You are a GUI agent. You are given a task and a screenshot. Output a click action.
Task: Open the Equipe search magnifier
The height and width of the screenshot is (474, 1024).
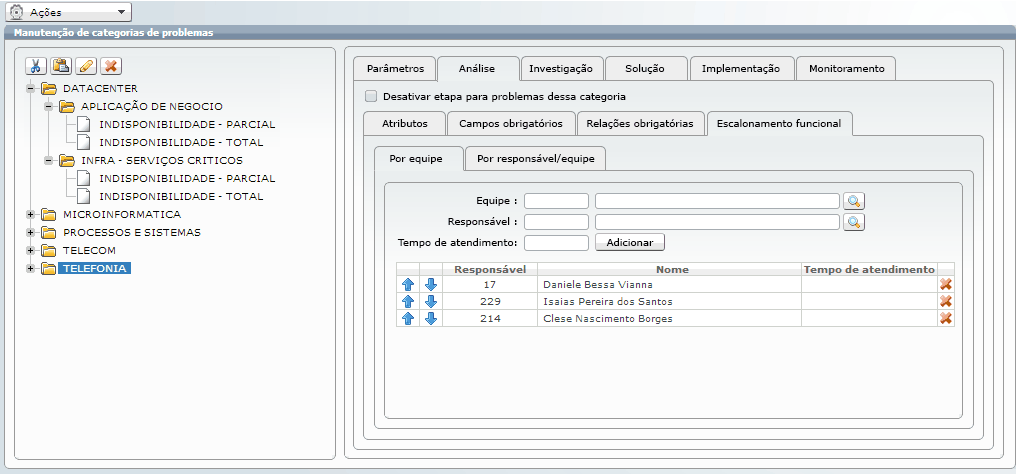click(x=853, y=201)
